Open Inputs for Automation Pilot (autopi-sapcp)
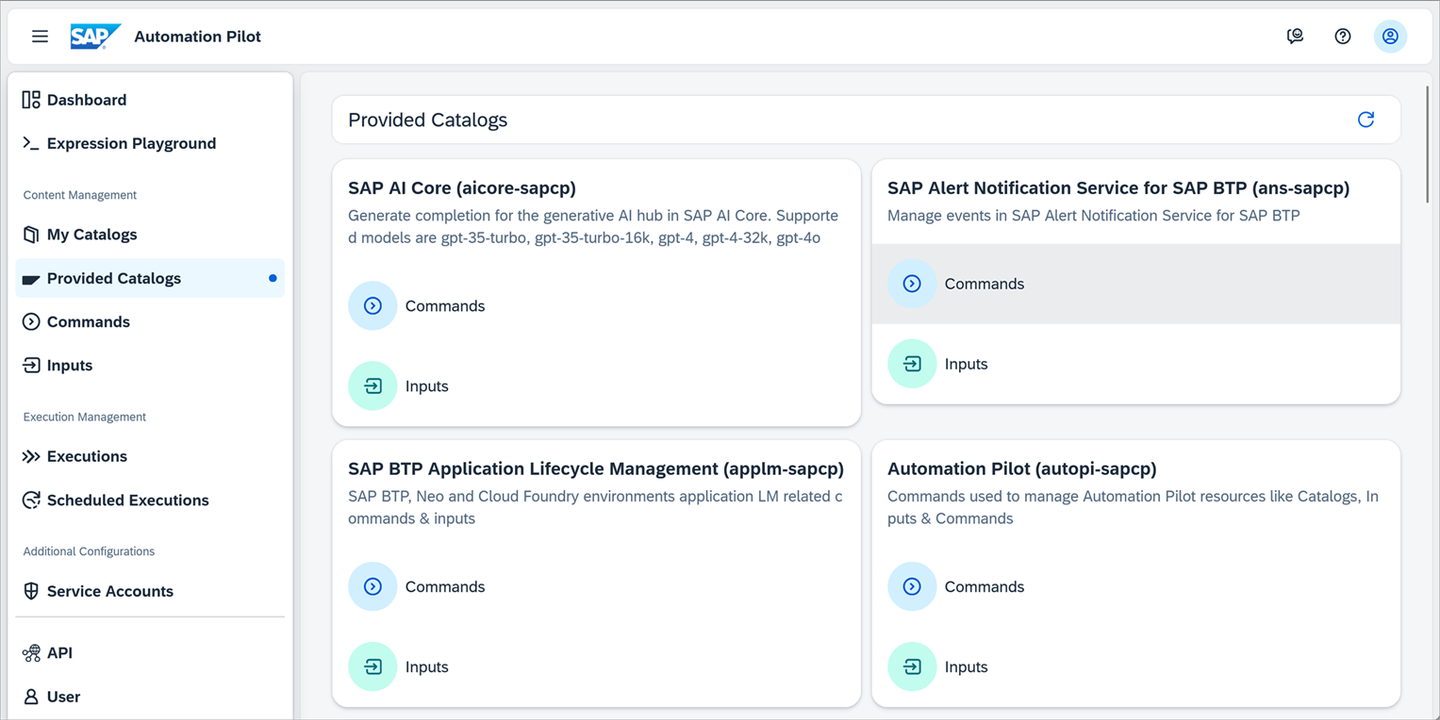 [x=1136, y=667]
